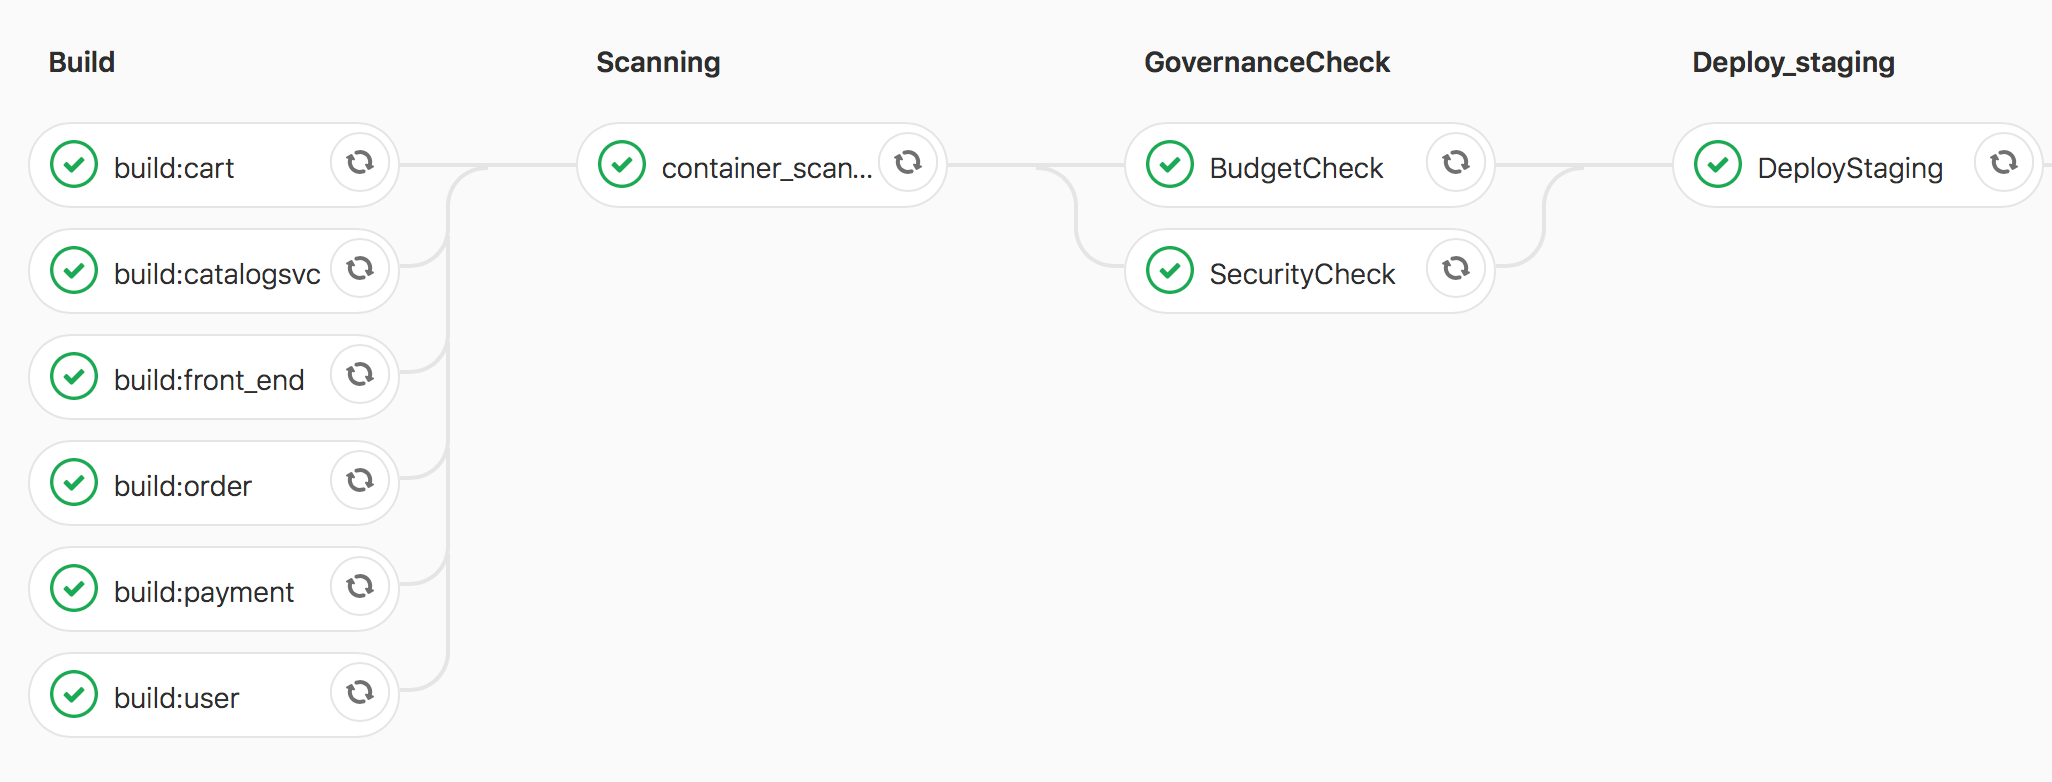Image resolution: width=2052 pixels, height=782 pixels.
Task: Click the passed status icon on build:cart
Action: [x=73, y=164]
